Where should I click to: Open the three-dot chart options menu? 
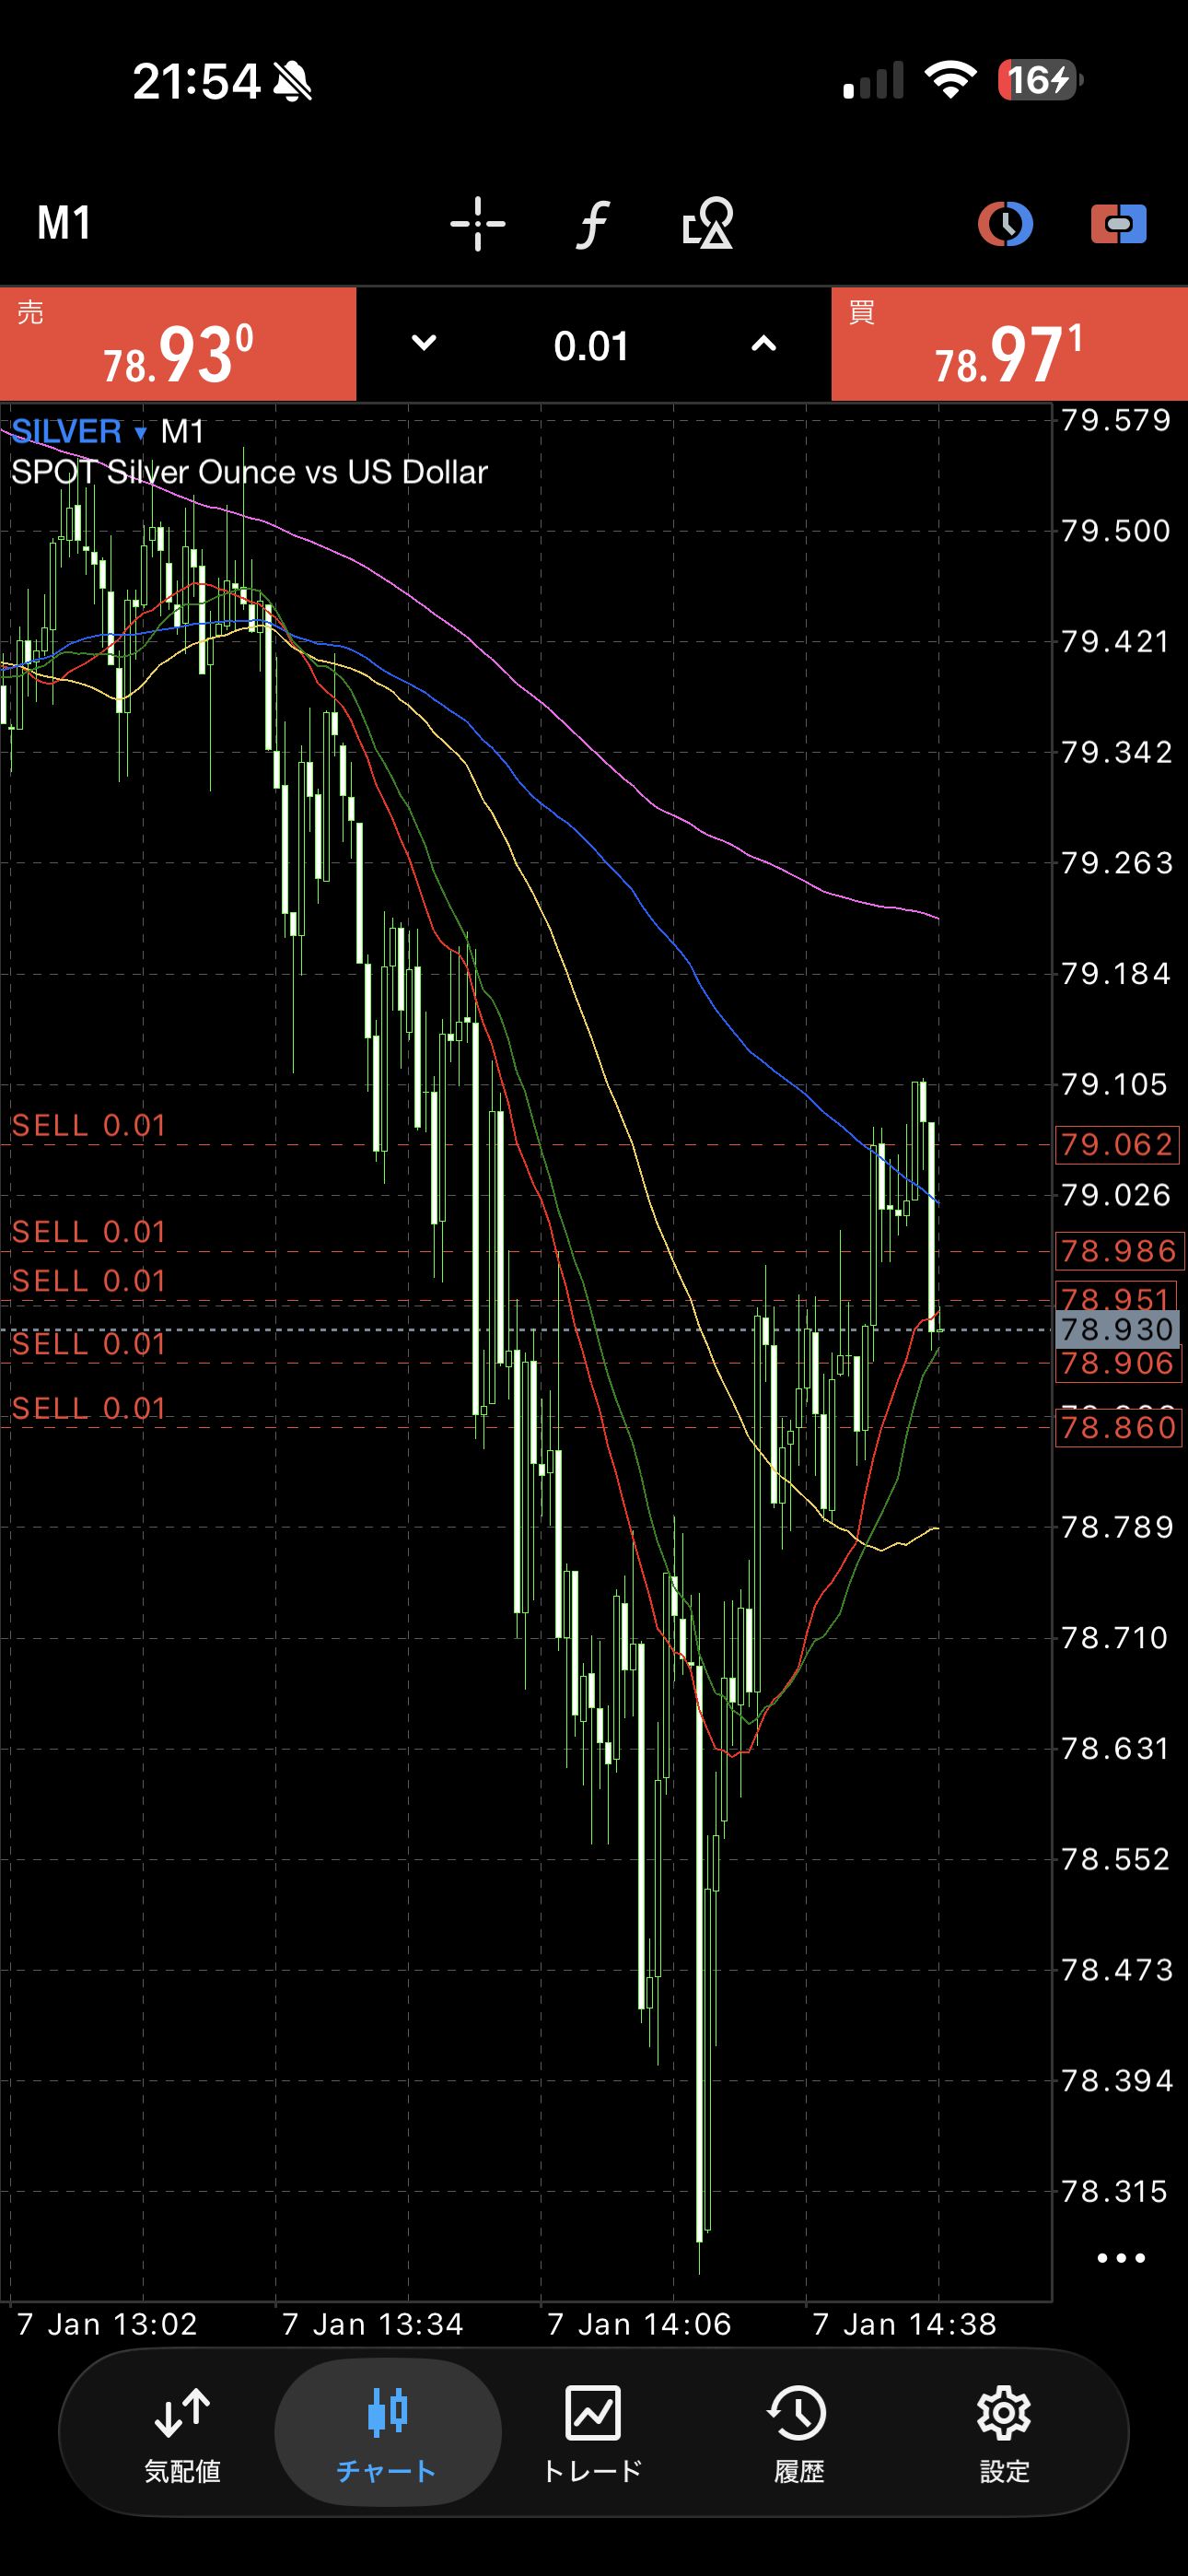[1120, 2258]
